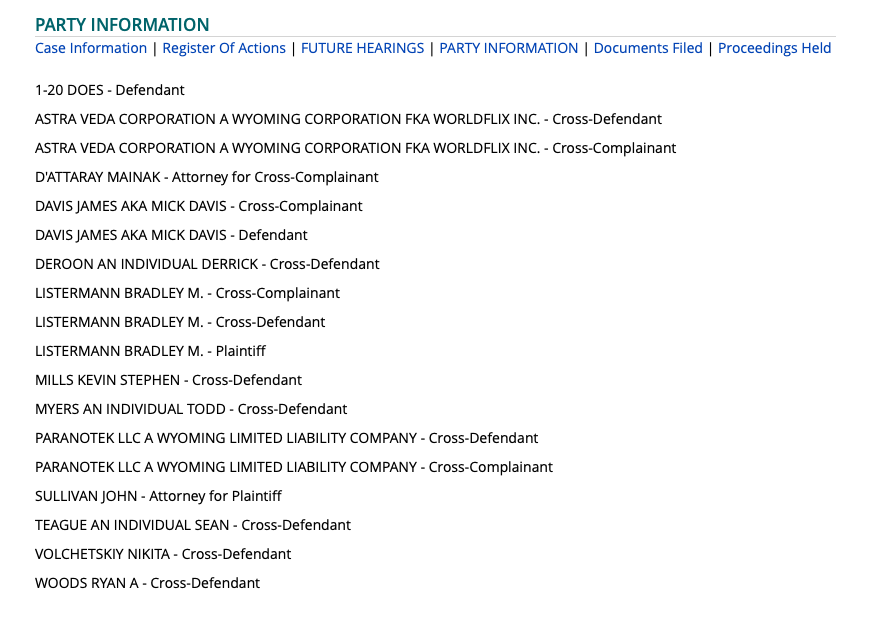This screenshot has width=874, height=623.
Task: Select WOODS RYAN A Cross-Defendant row
Action: pos(148,583)
